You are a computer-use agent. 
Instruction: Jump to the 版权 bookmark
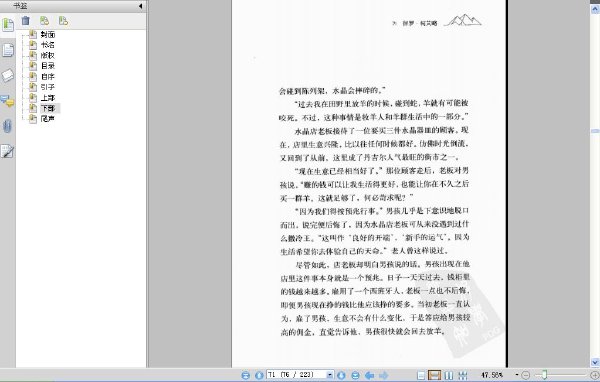tap(48, 56)
